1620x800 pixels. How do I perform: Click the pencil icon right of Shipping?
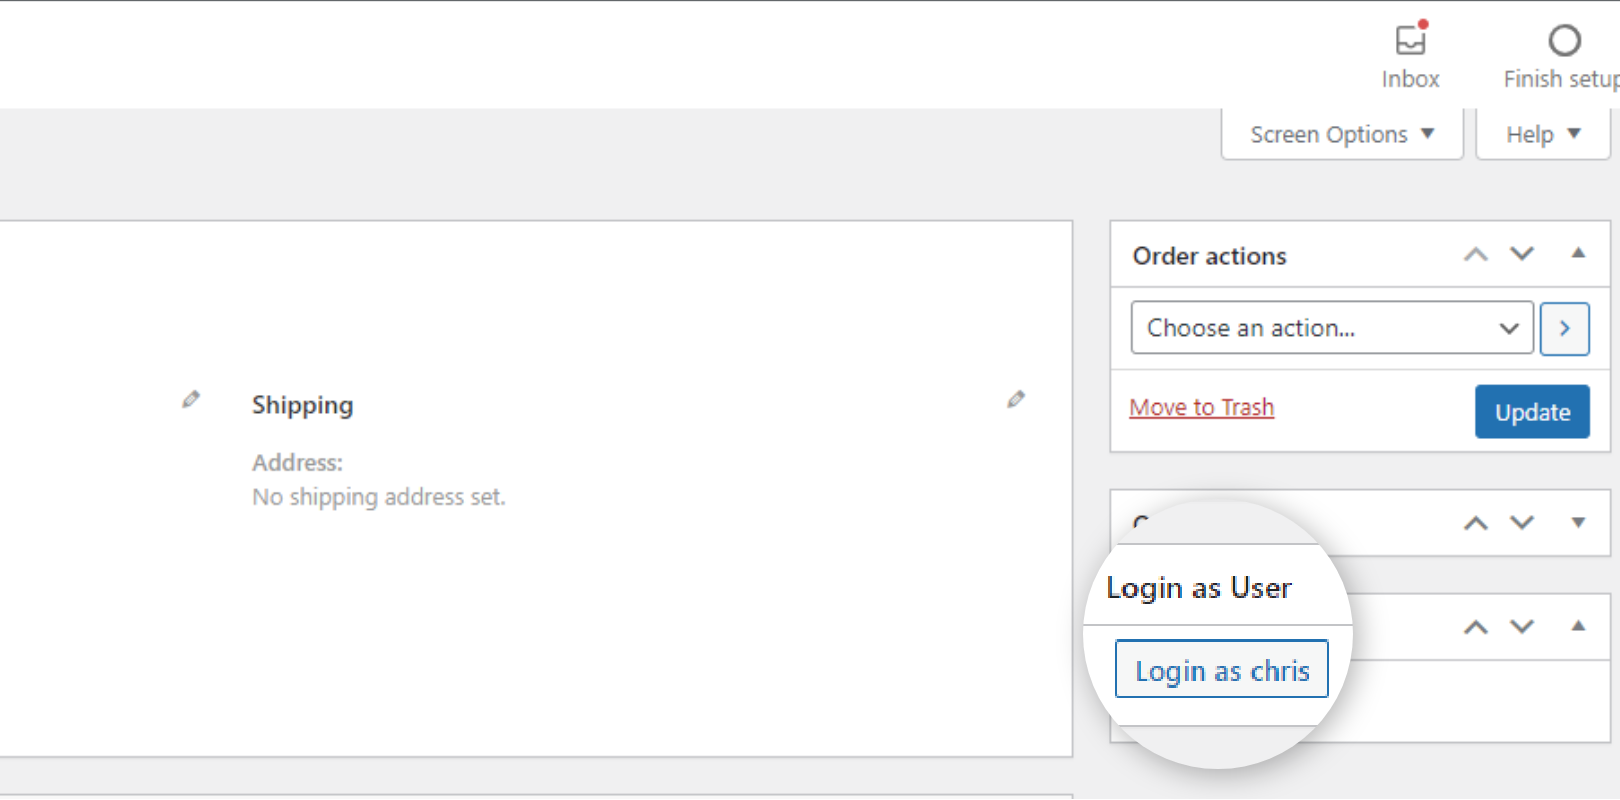tap(1016, 399)
